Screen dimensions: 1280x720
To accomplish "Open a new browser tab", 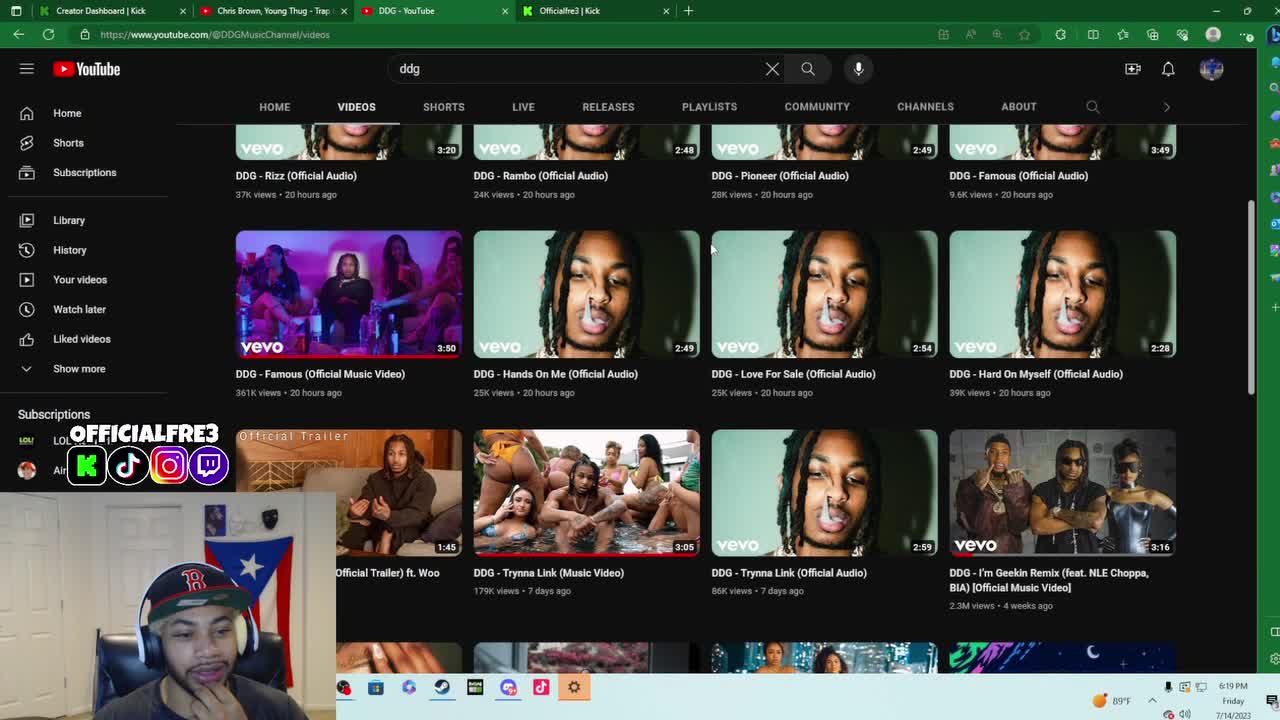I will pos(688,11).
